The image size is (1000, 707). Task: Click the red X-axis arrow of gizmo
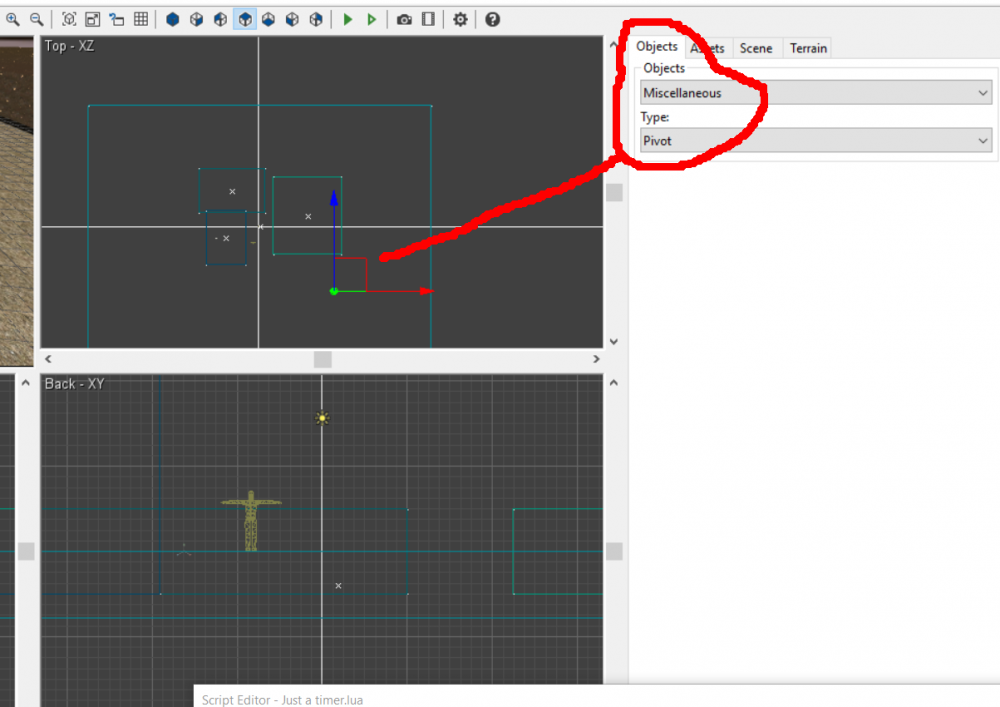pos(424,291)
